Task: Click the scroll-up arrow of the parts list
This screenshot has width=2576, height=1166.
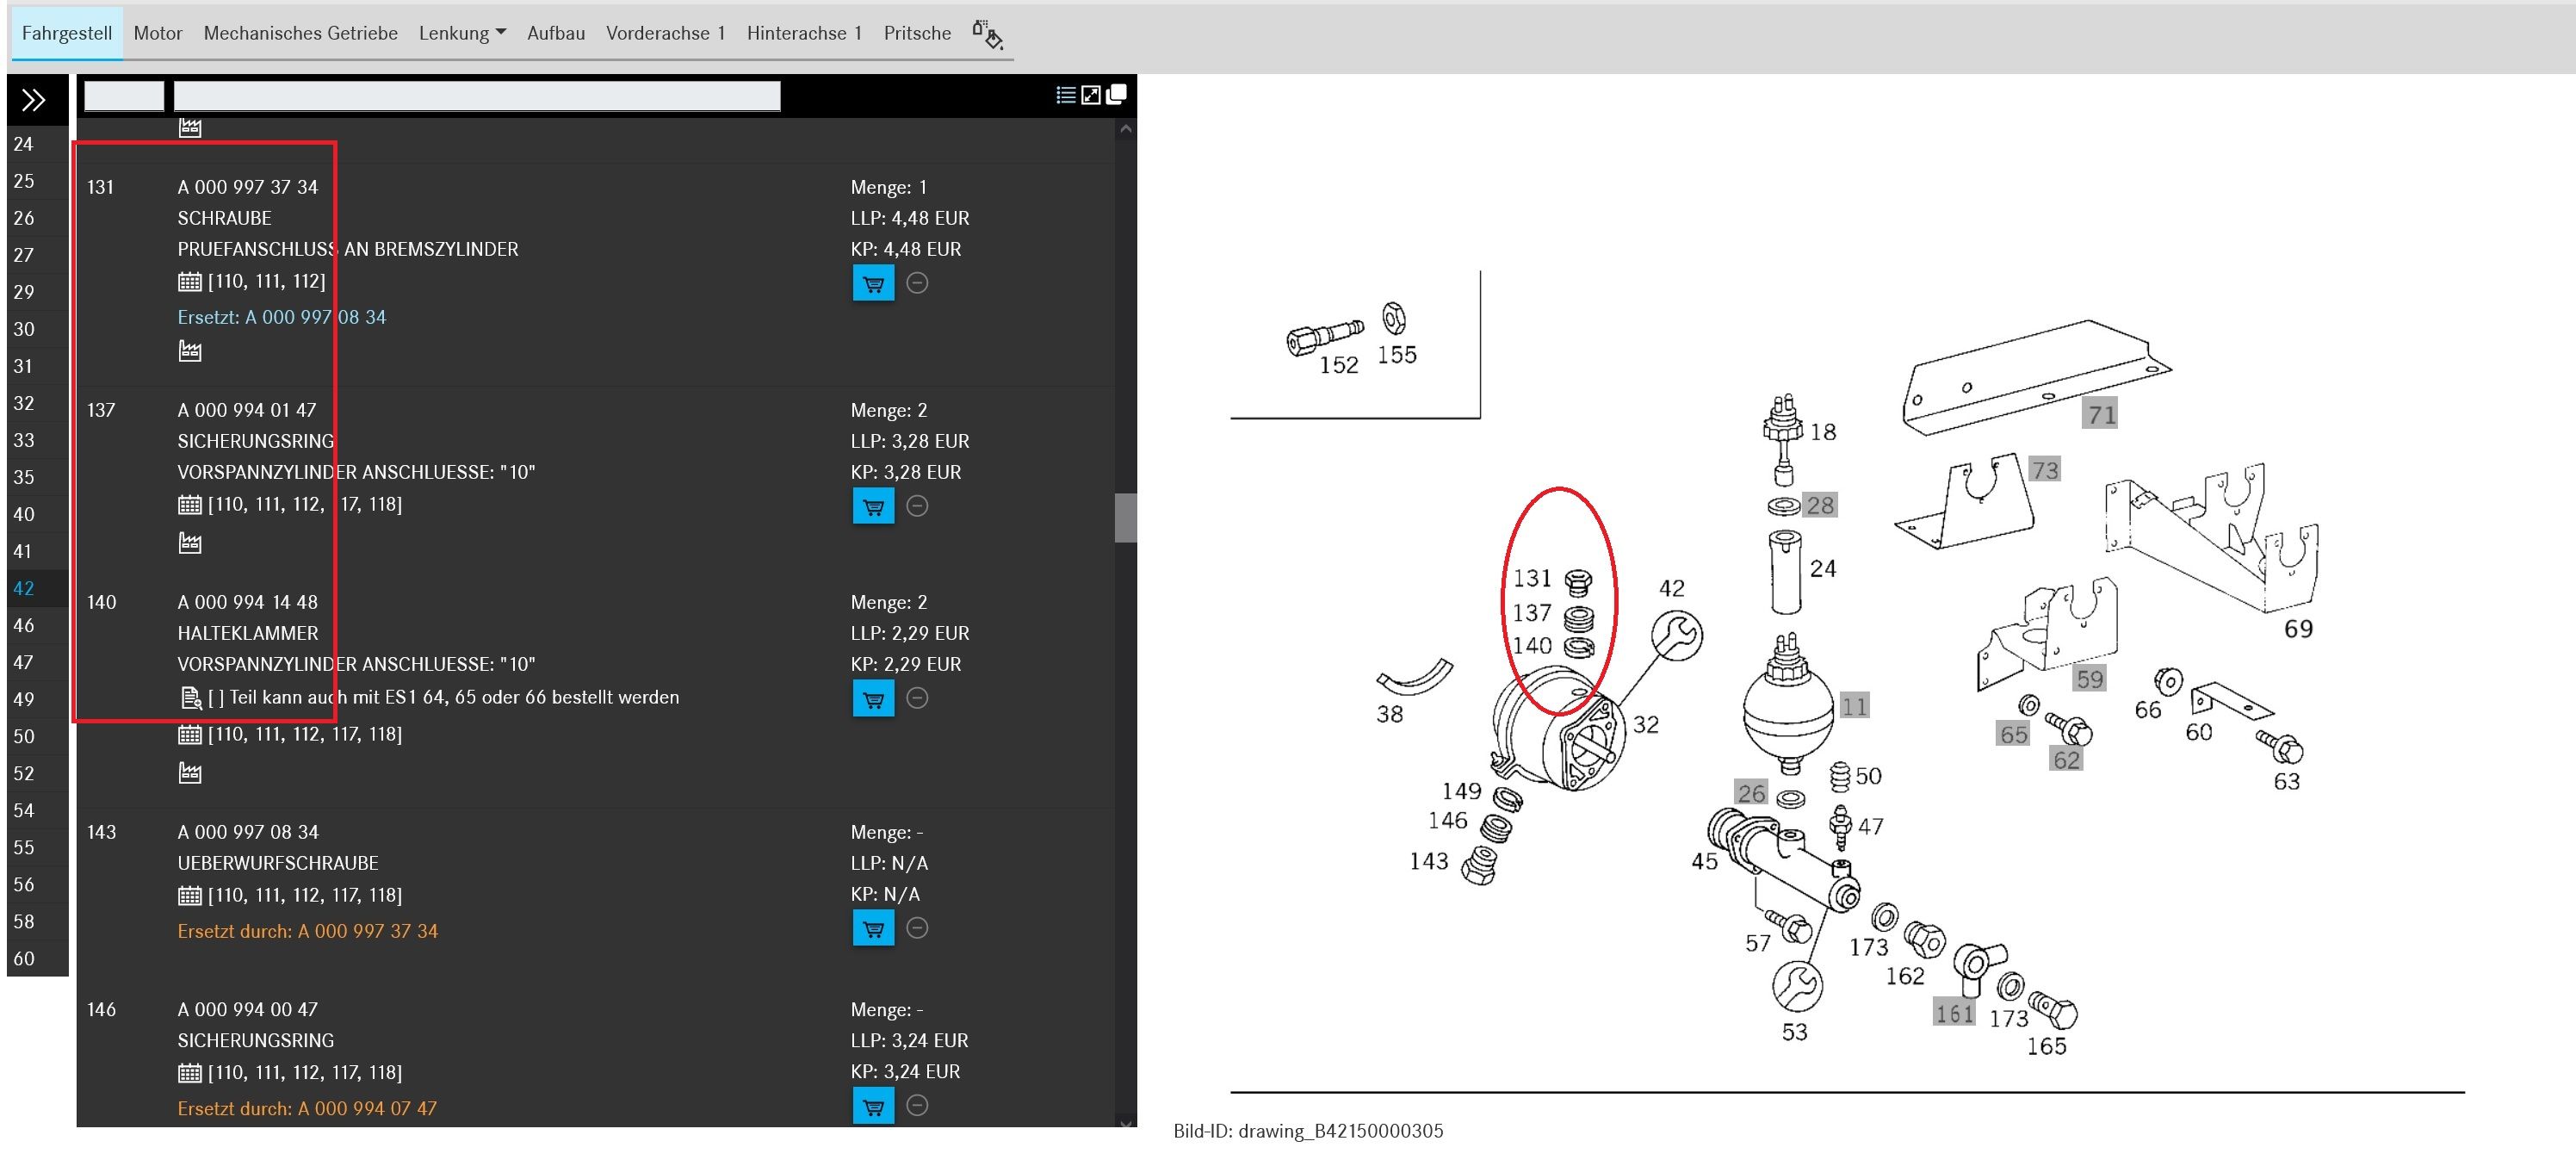Action: [x=1125, y=129]
